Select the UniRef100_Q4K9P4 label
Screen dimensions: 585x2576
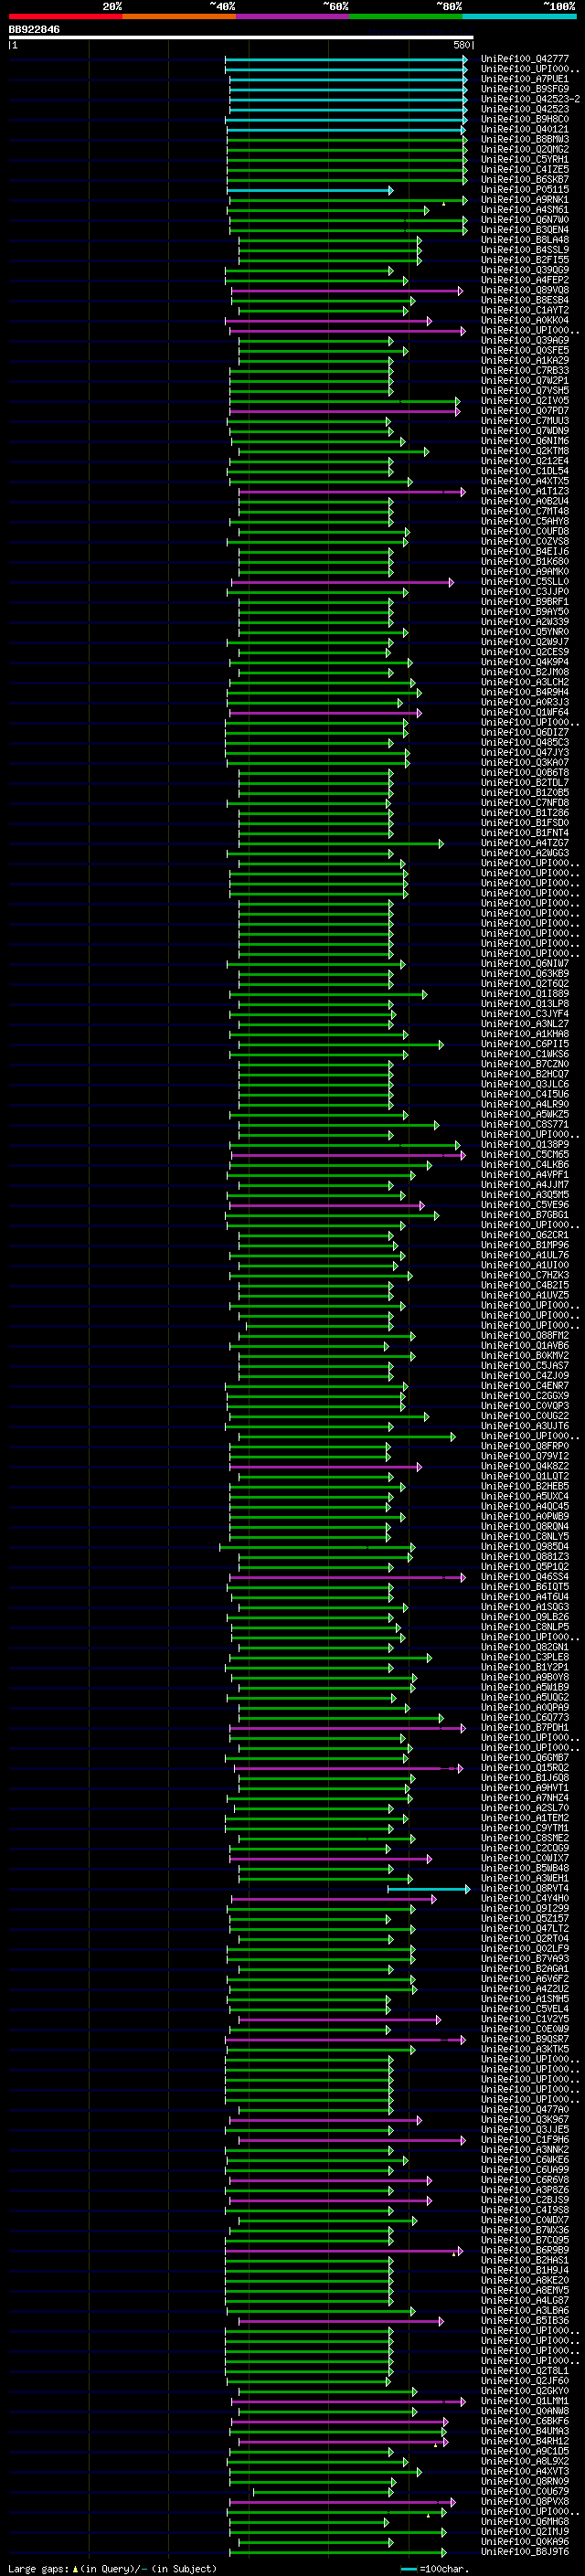[525, 662]
